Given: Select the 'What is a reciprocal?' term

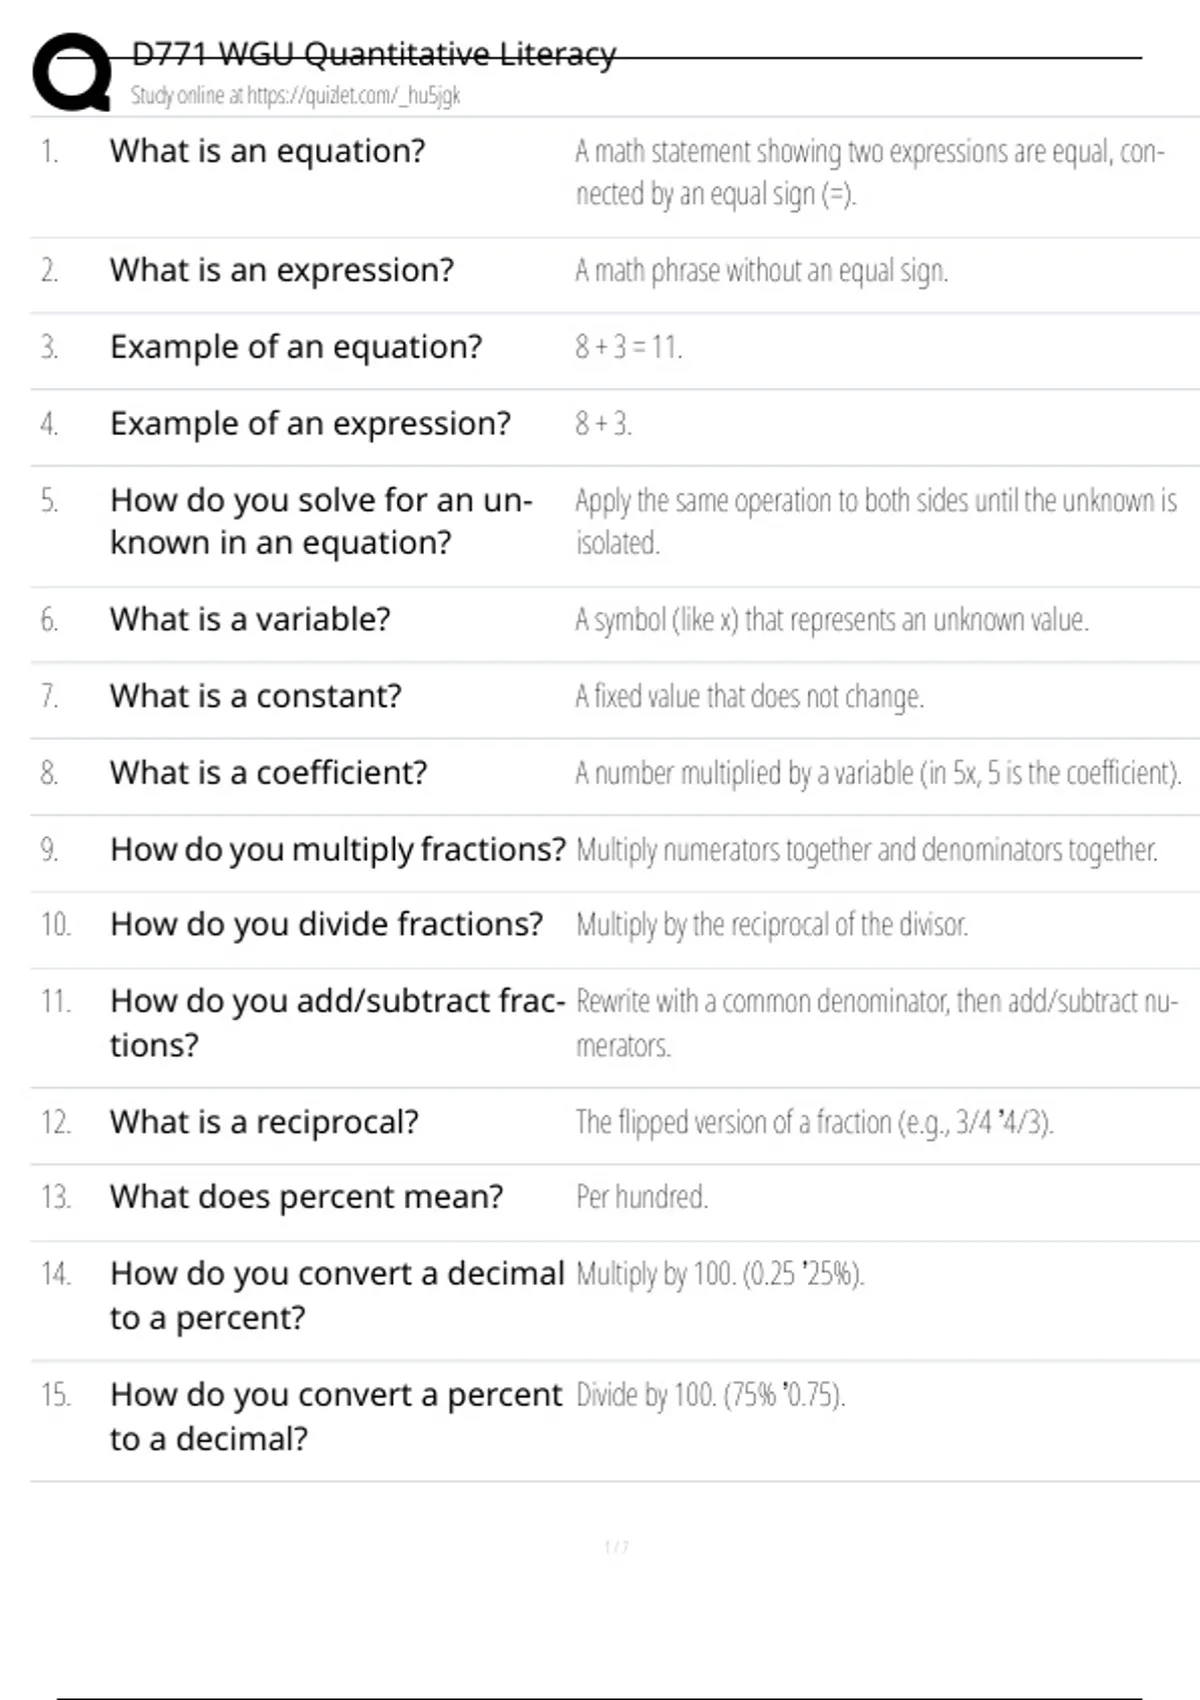Looking at the screenshot, I should [264, 1122].
